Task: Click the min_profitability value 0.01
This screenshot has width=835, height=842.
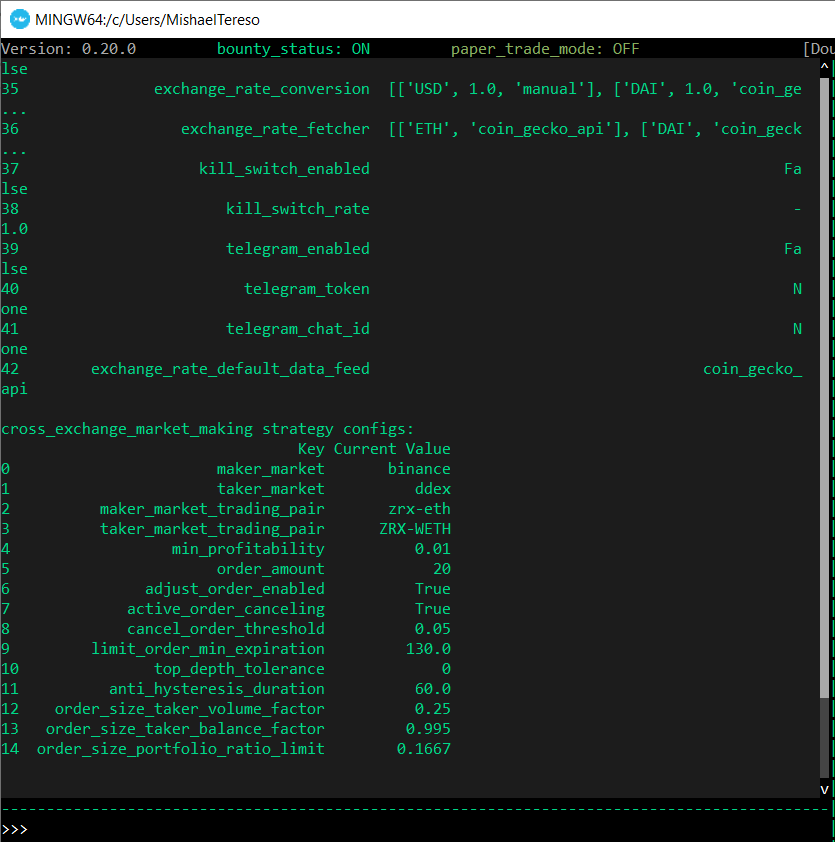Action: point(433,548)
